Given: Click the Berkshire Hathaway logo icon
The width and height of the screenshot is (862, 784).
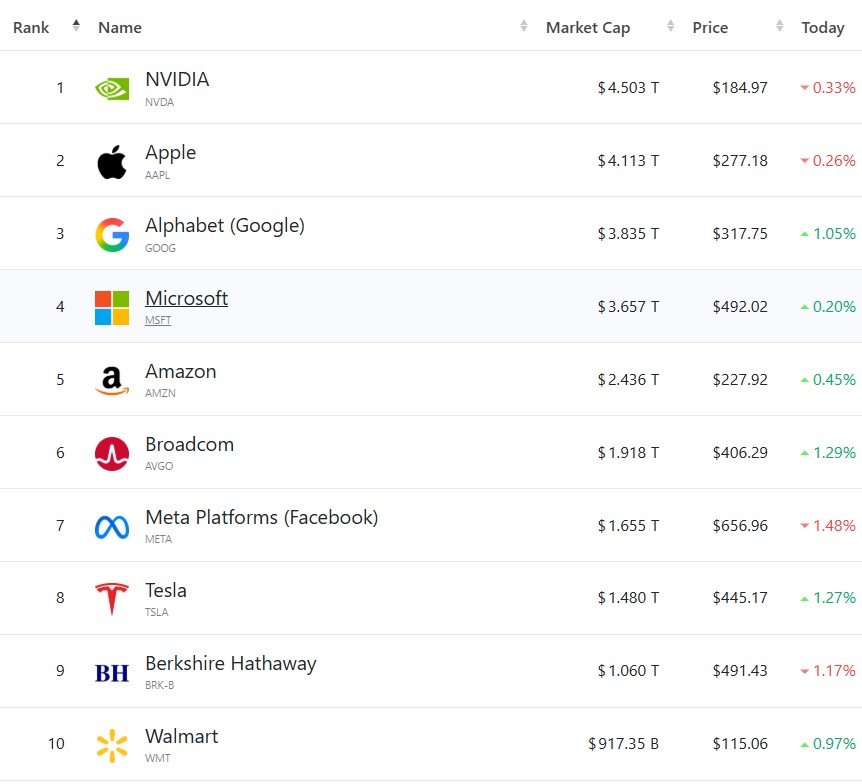Looking at the screenshot, I should click(x=112, y=673).
